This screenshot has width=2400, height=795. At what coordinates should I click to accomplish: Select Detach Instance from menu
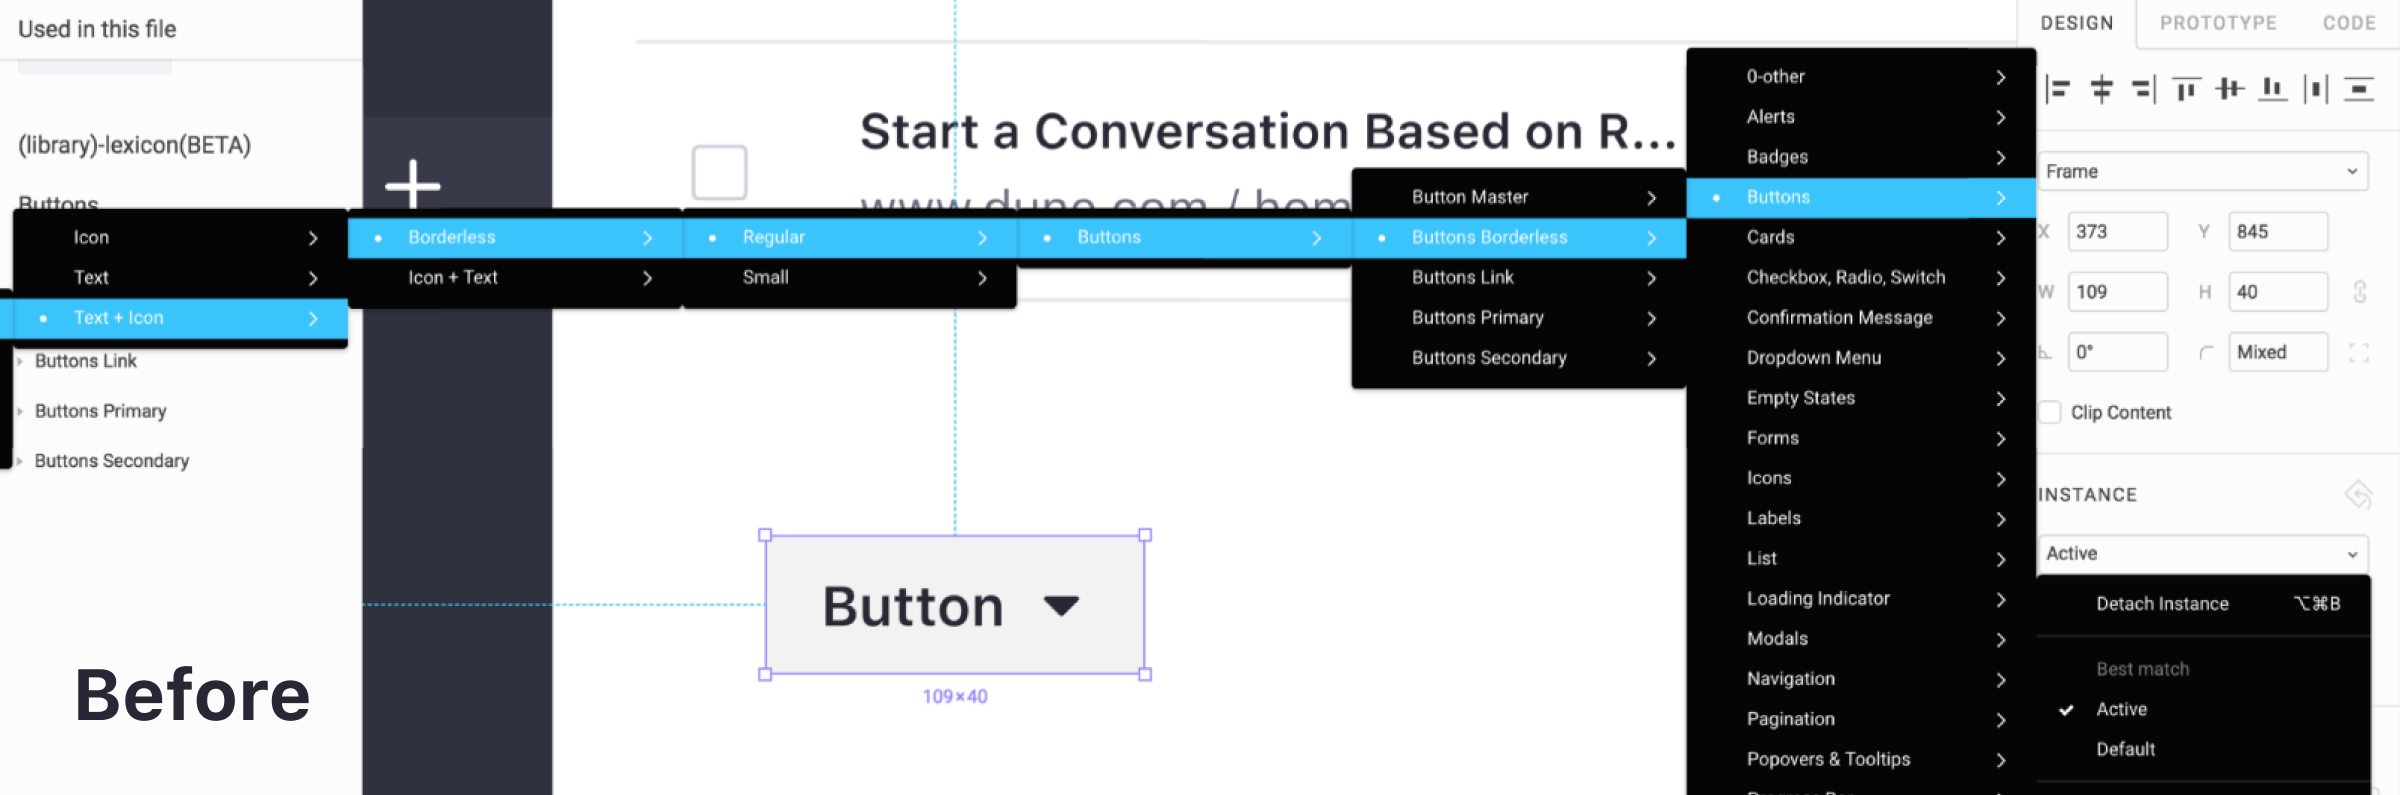point(2162,603)
